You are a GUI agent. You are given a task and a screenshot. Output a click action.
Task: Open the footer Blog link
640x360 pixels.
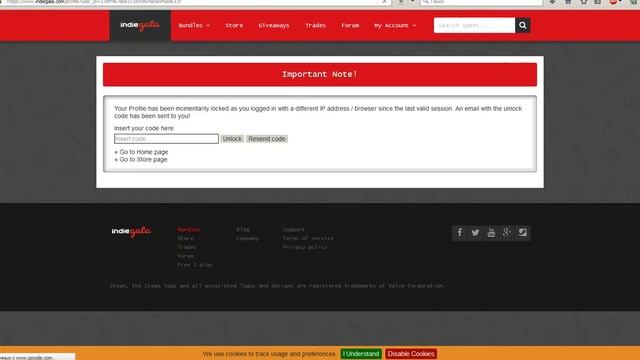pos(243,229)
